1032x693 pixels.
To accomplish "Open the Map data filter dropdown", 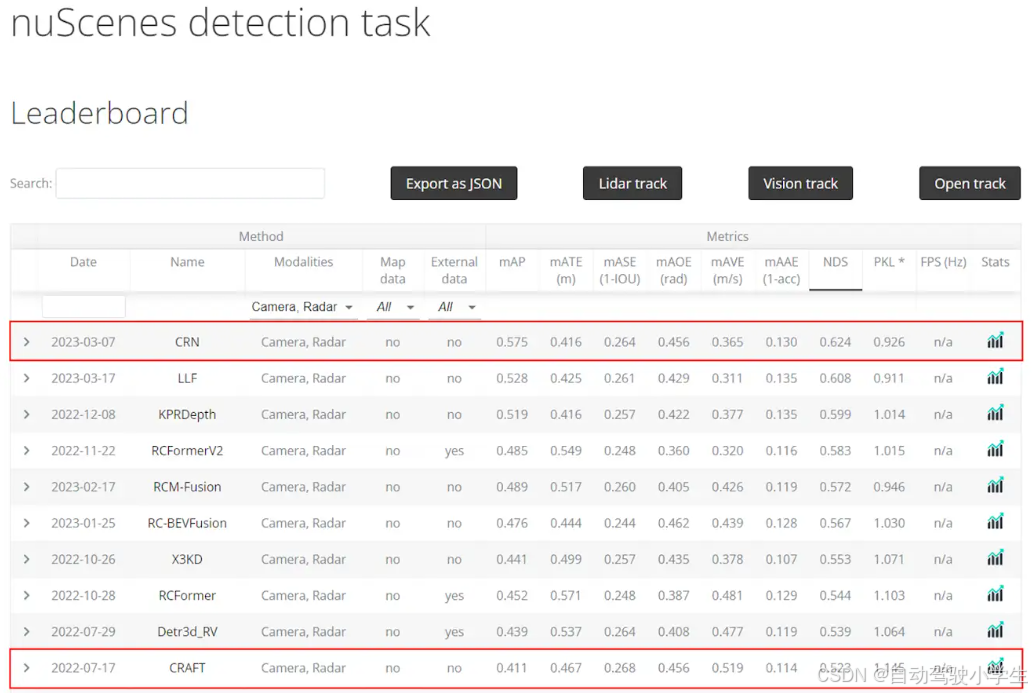I will (x=394, y=307).
